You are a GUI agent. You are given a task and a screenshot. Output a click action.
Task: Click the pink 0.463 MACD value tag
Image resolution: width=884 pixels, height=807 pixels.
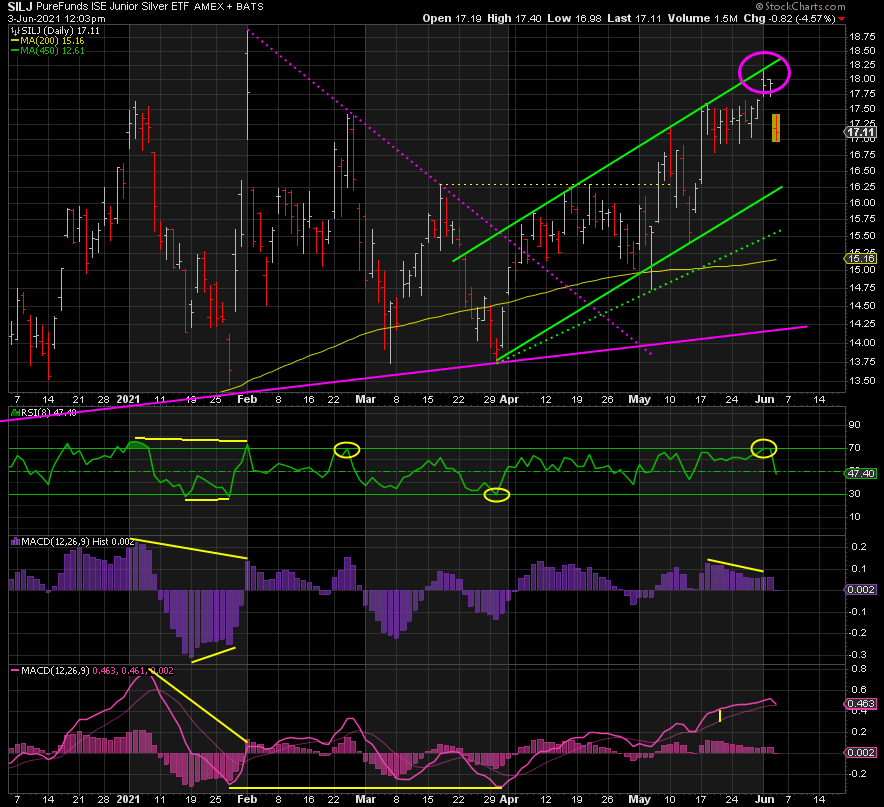point(861,704)
